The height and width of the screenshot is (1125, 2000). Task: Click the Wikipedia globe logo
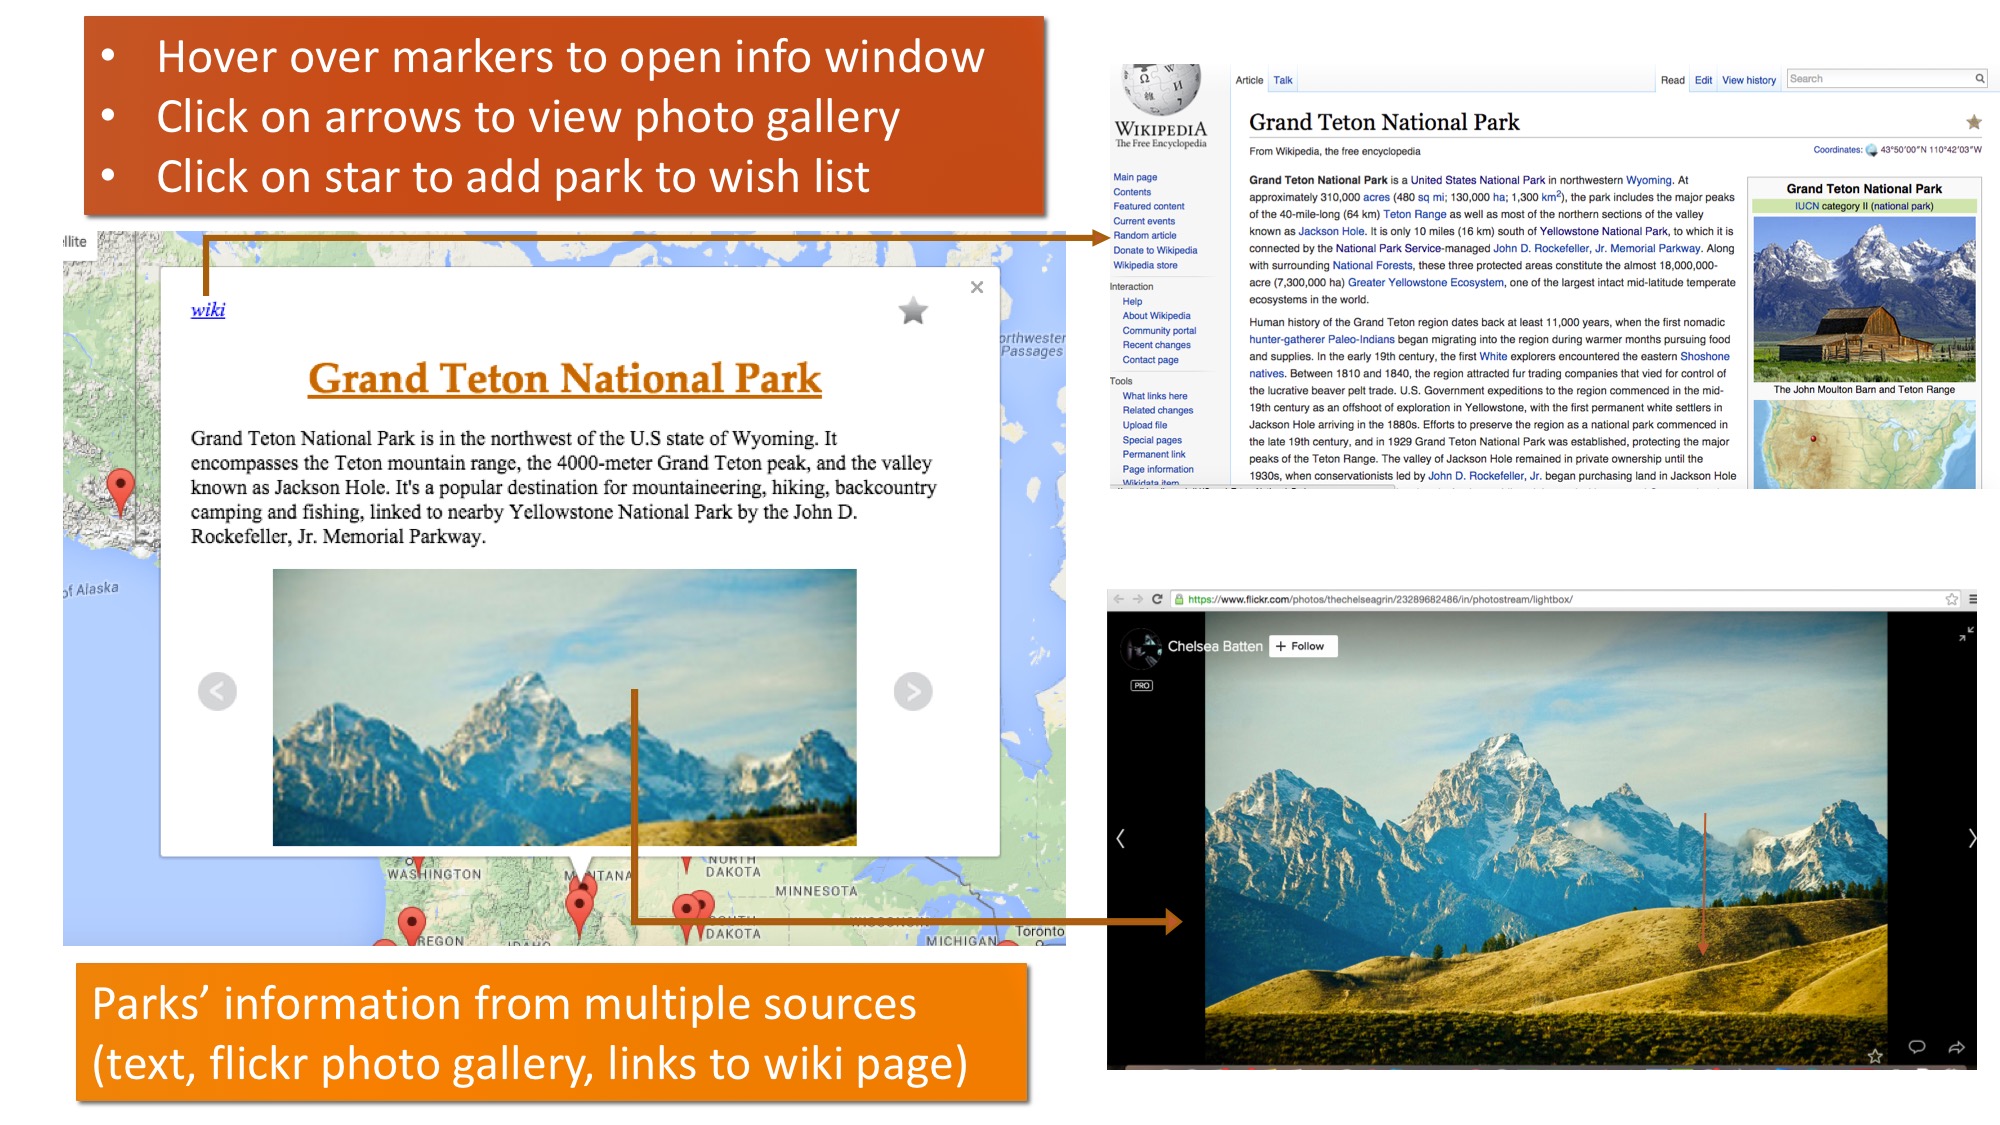click(1161, 90)
